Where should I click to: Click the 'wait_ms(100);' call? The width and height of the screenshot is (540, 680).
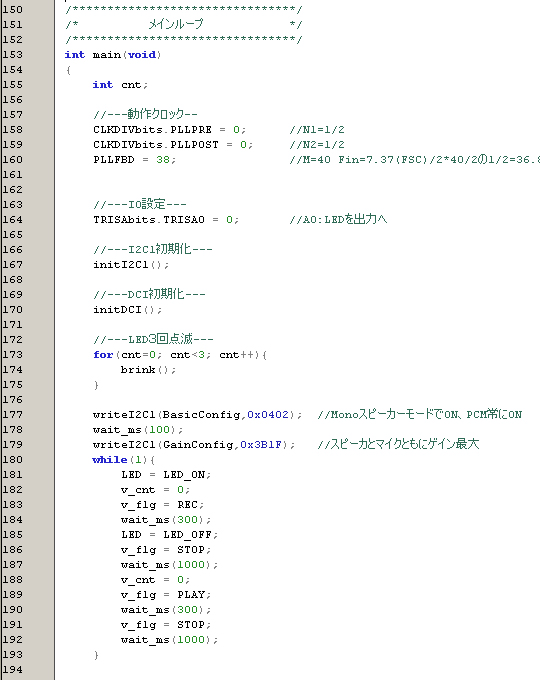(x=138, y=430)
